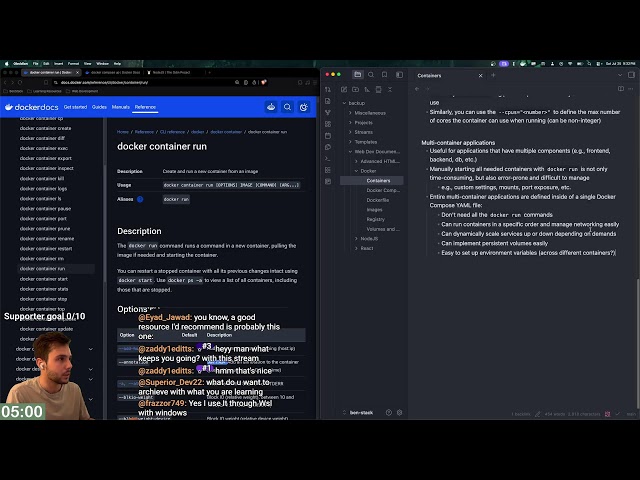The image size is (640, 480).
Task: Click the Obsidian ribbon calendar icon
Action: coord(328,136)
